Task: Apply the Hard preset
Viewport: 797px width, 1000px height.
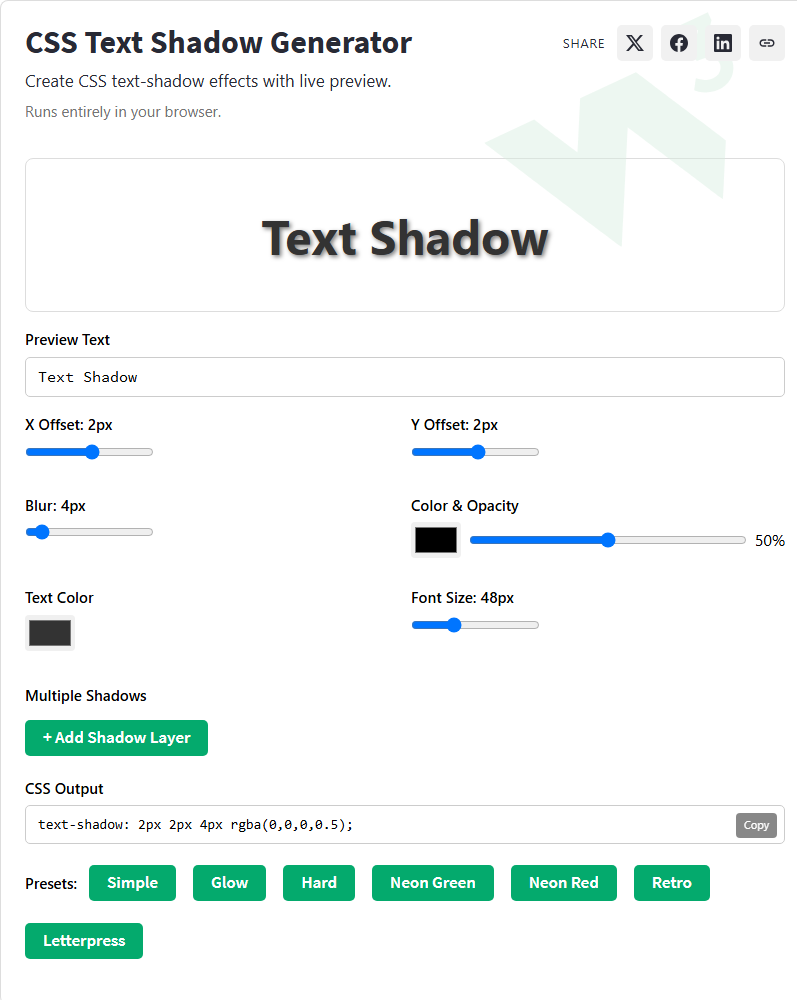Action: (319, 883)
